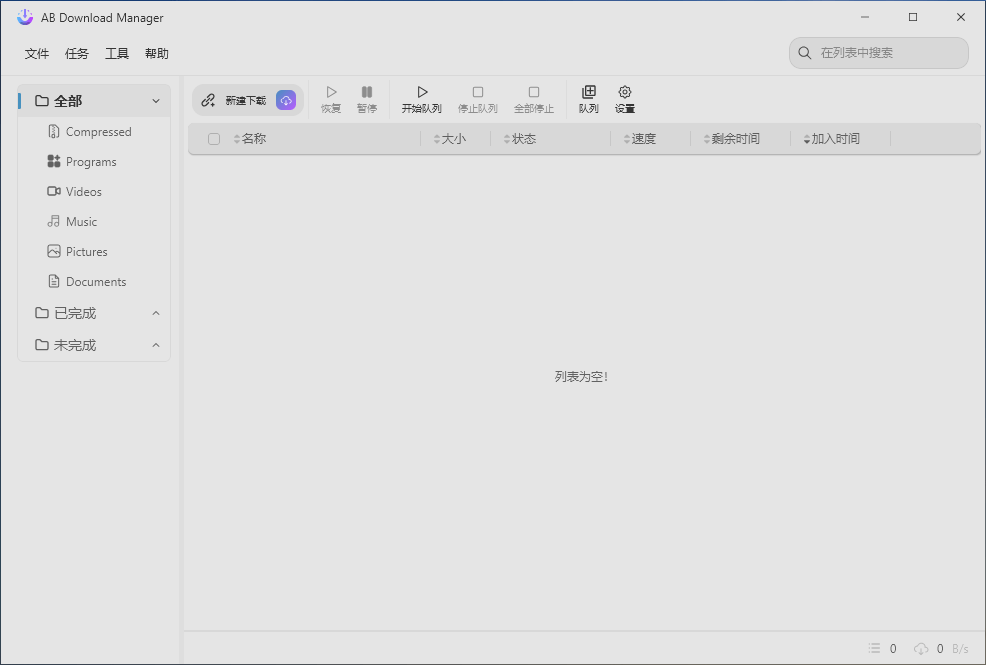This screenshot has width=986, height=665.
Task: Click the 全部停止 stop all icon
Action: point(534,93)
